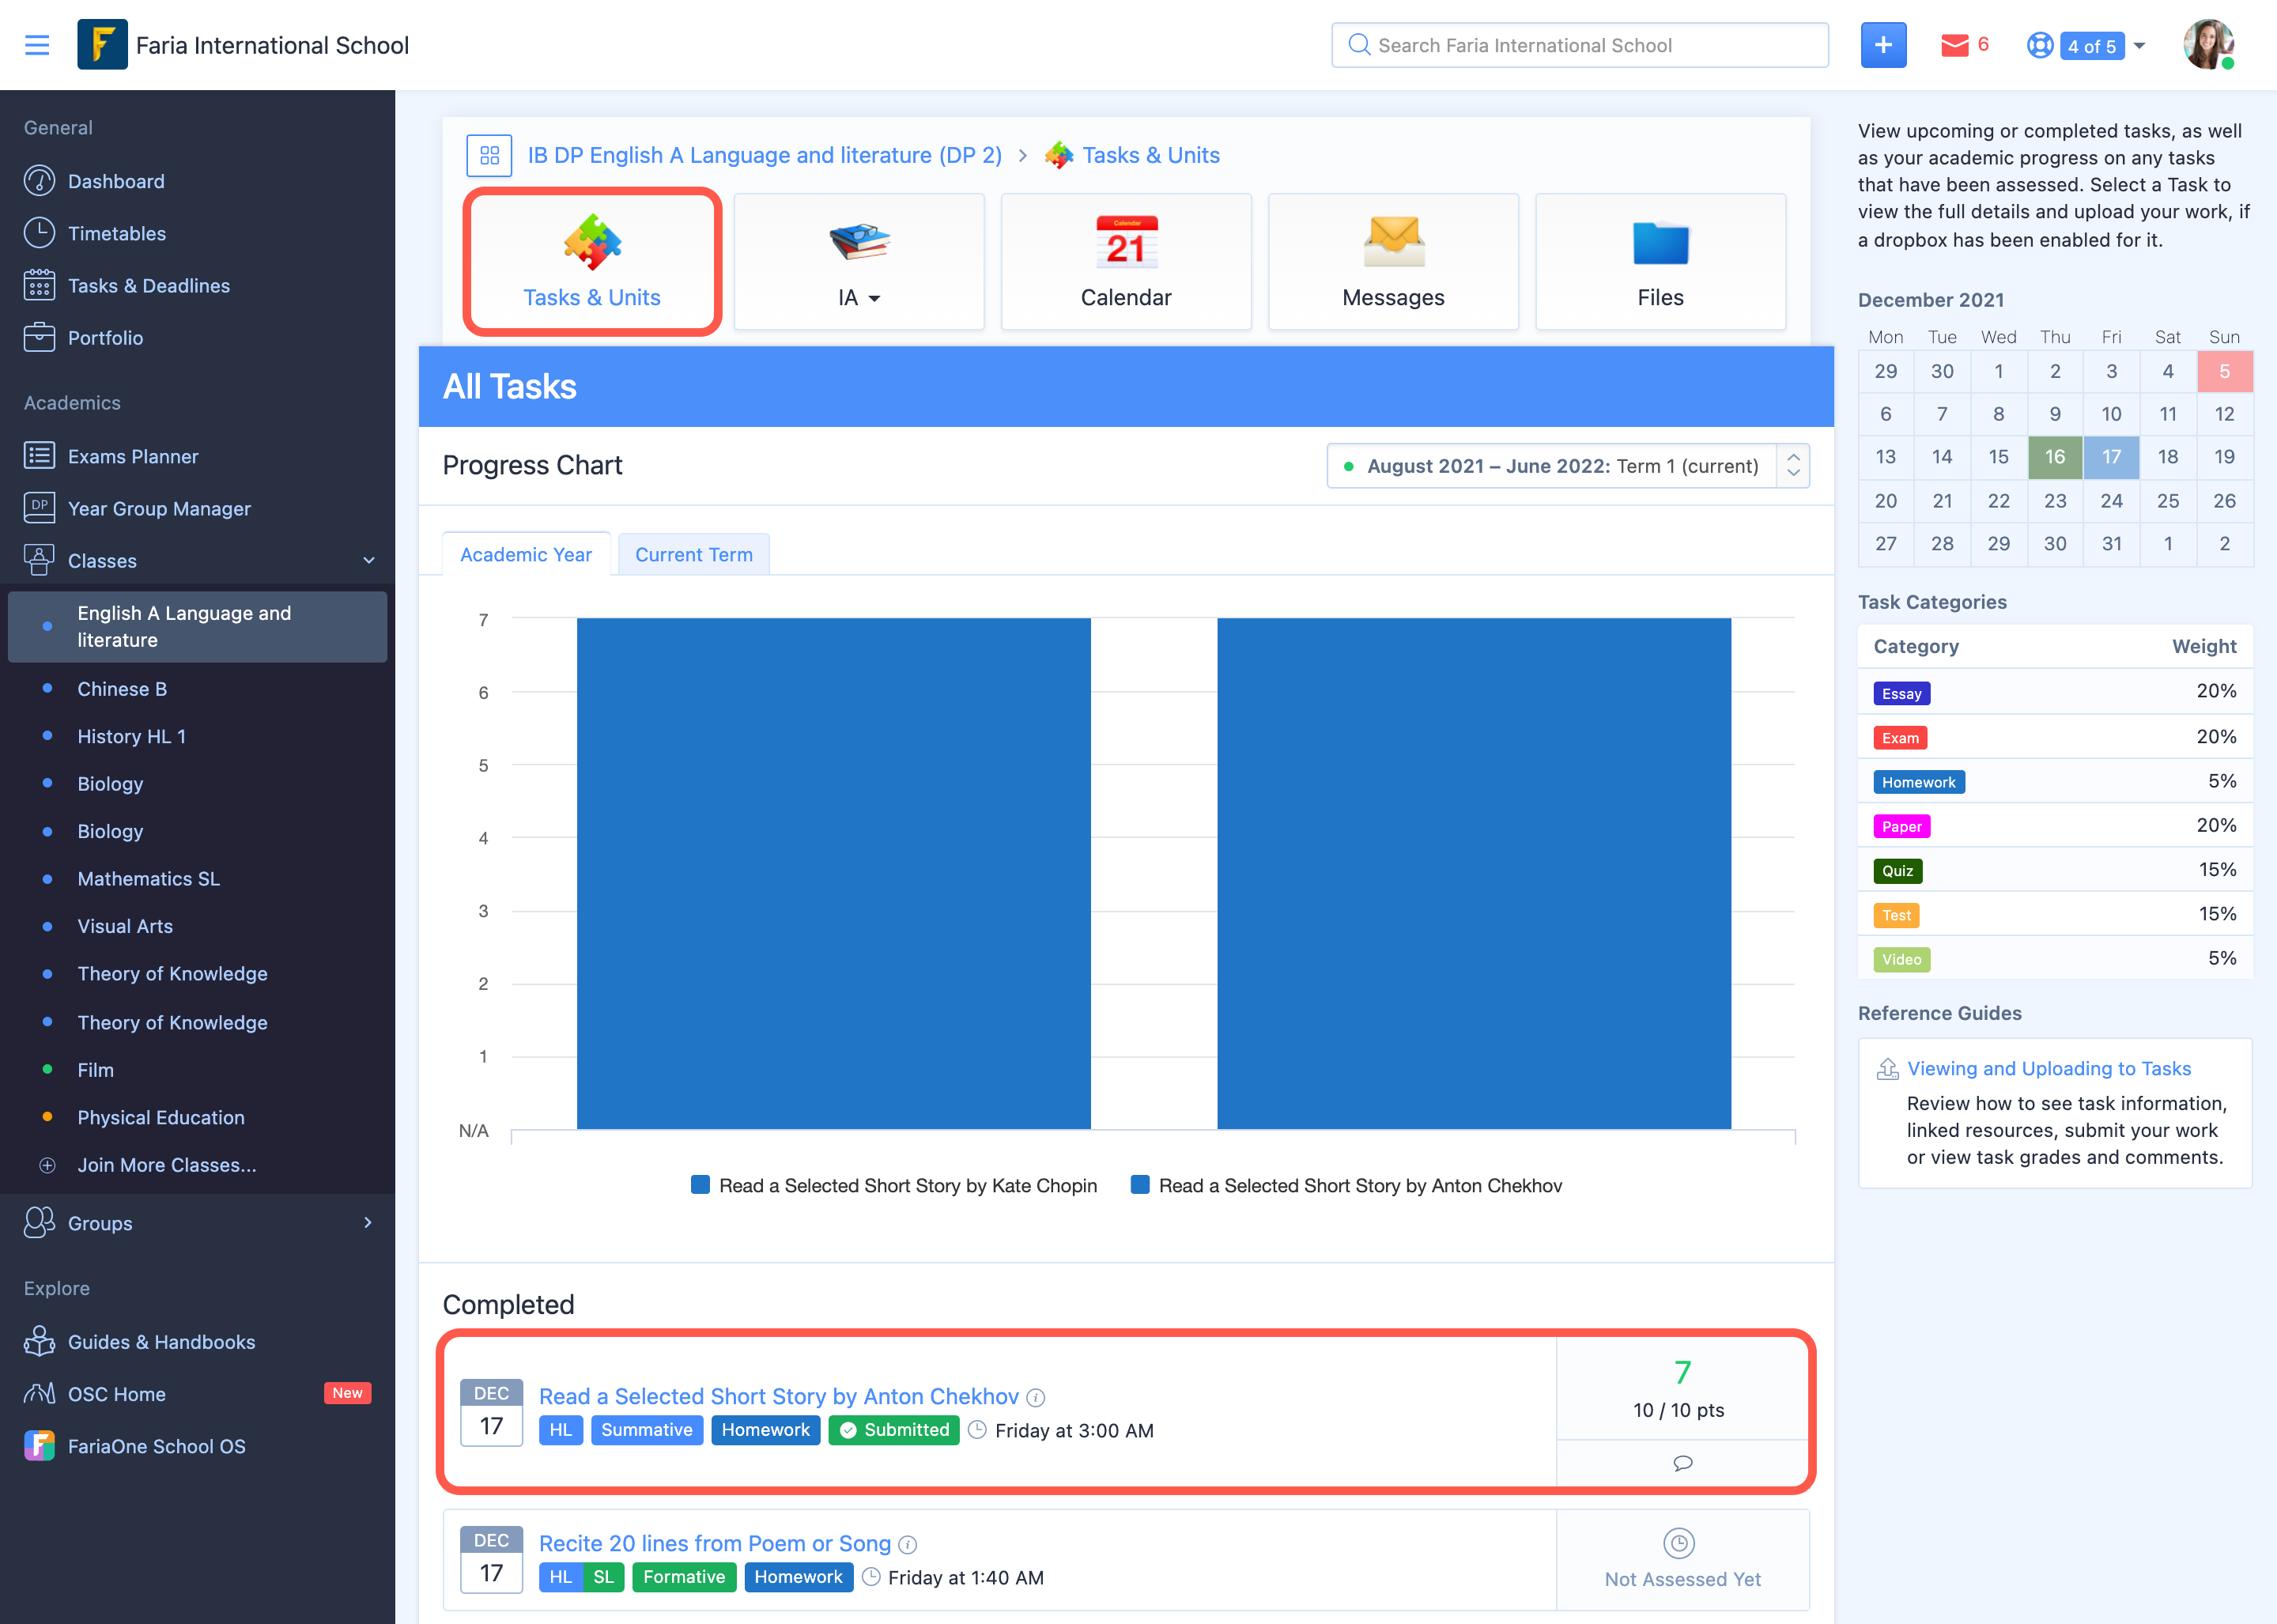Select History HL 1 class
The height and width of the screenshot is (1624, 2277).
pyautogui.click(x=132, y=736)
